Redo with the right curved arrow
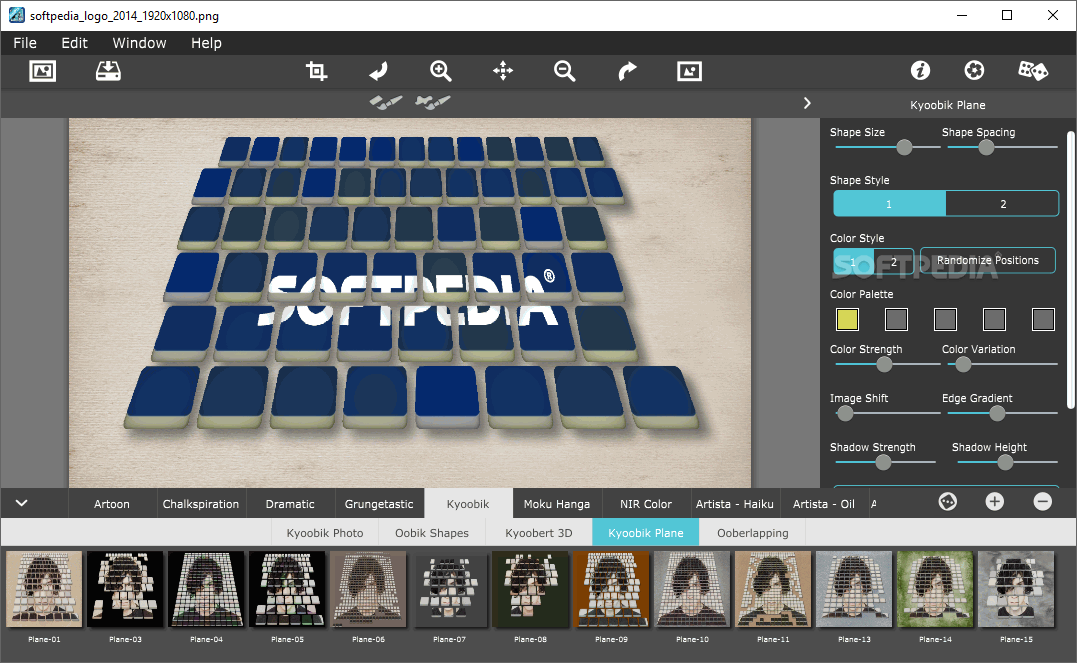1077x663 pixels. [627, 71]
